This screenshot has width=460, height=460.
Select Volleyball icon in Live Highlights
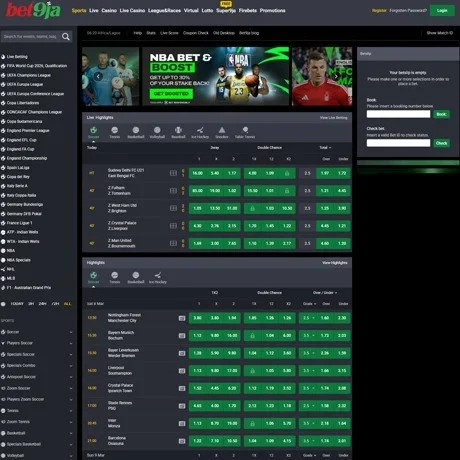click(157, 132)
